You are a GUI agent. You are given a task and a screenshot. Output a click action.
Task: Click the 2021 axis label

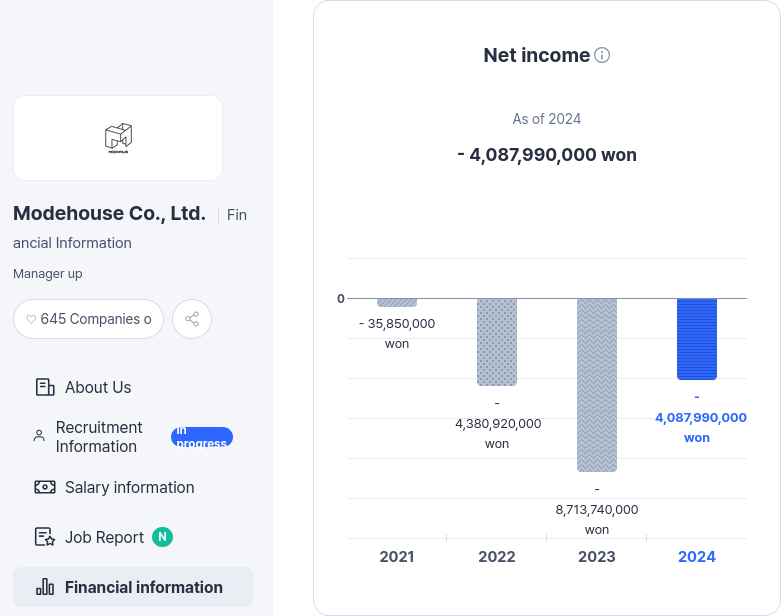[397, 556]
